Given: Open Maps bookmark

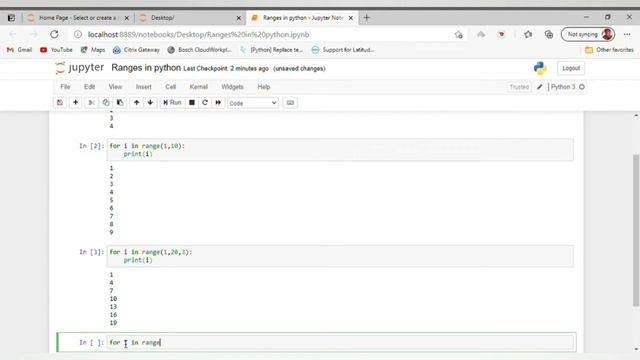Looking at the screenshot, I should (x=93, y=50).
